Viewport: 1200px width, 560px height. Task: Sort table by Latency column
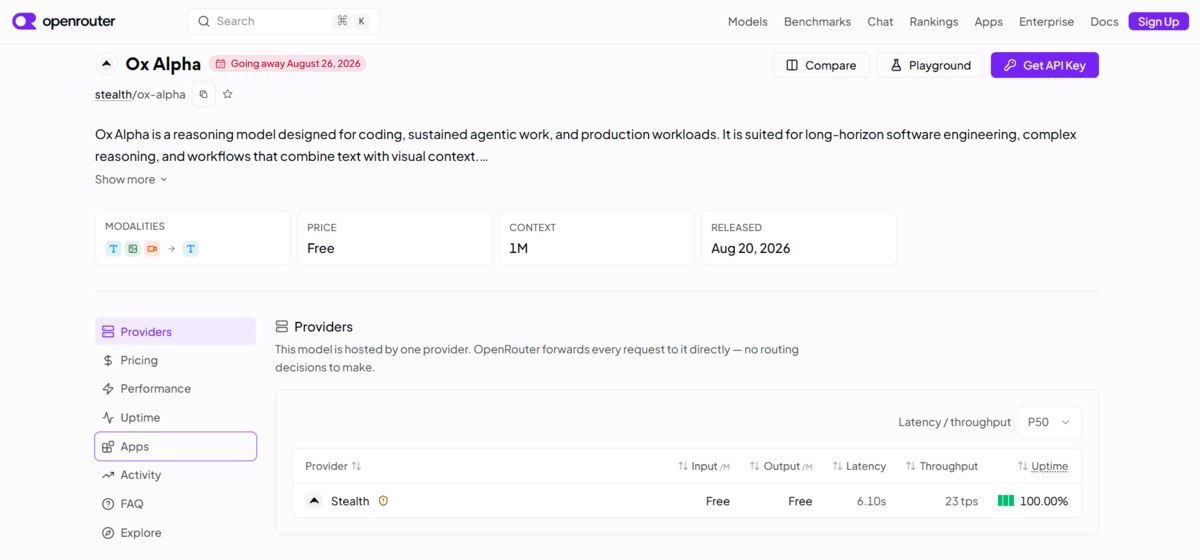859,466
